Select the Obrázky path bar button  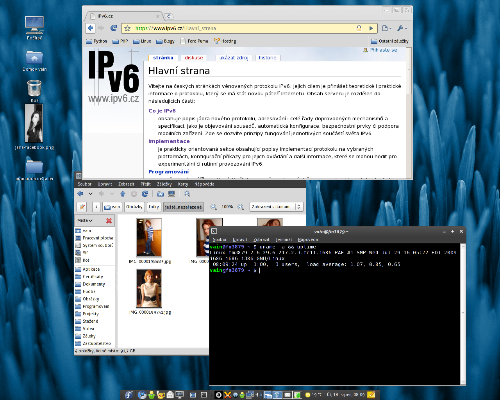pos(134,207)
